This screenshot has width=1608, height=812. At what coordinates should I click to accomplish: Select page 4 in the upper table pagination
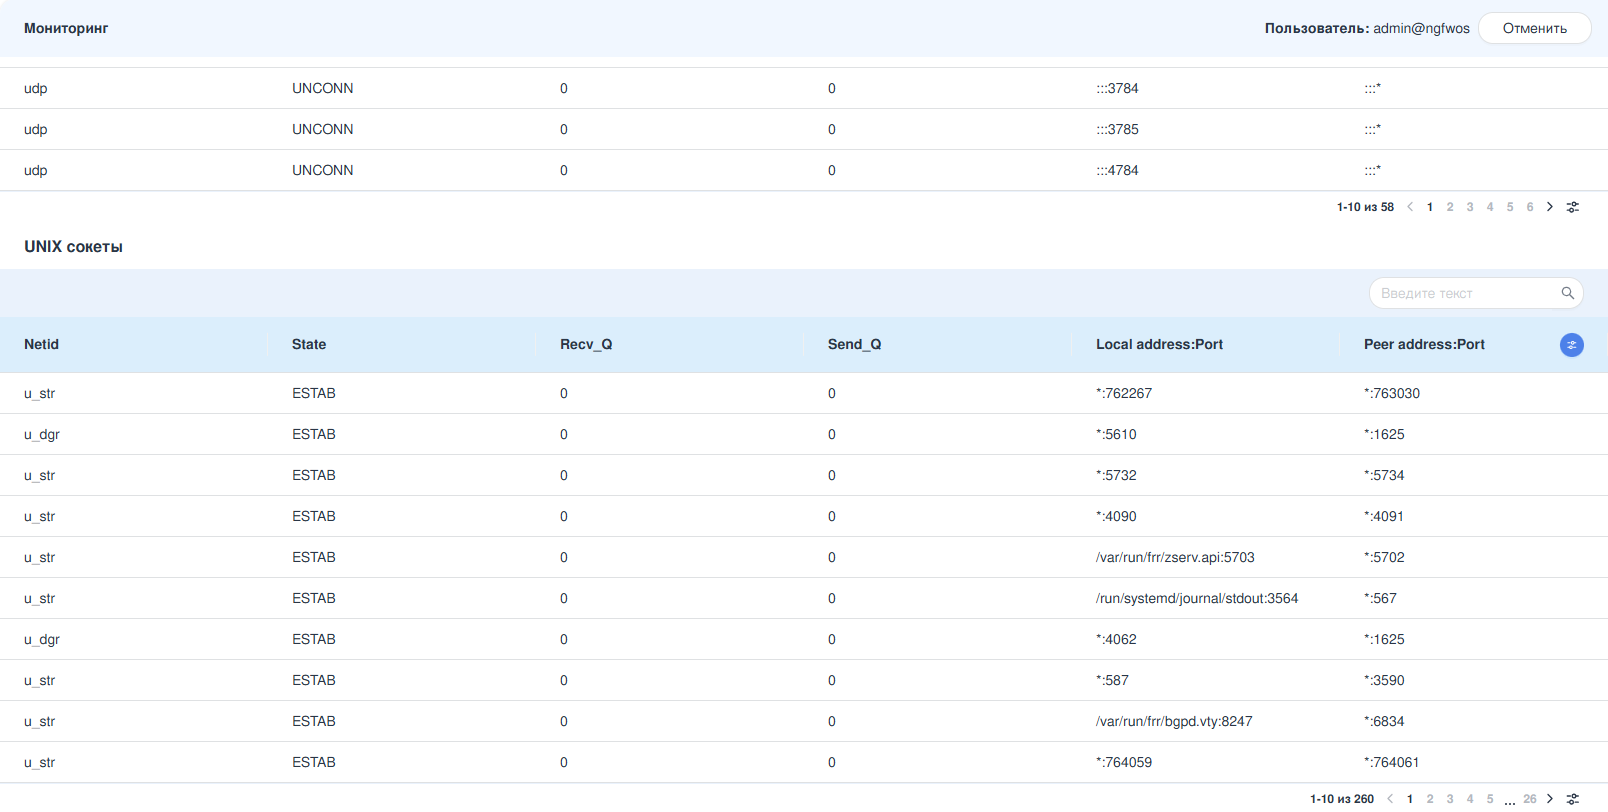(x=1490, y=207)
